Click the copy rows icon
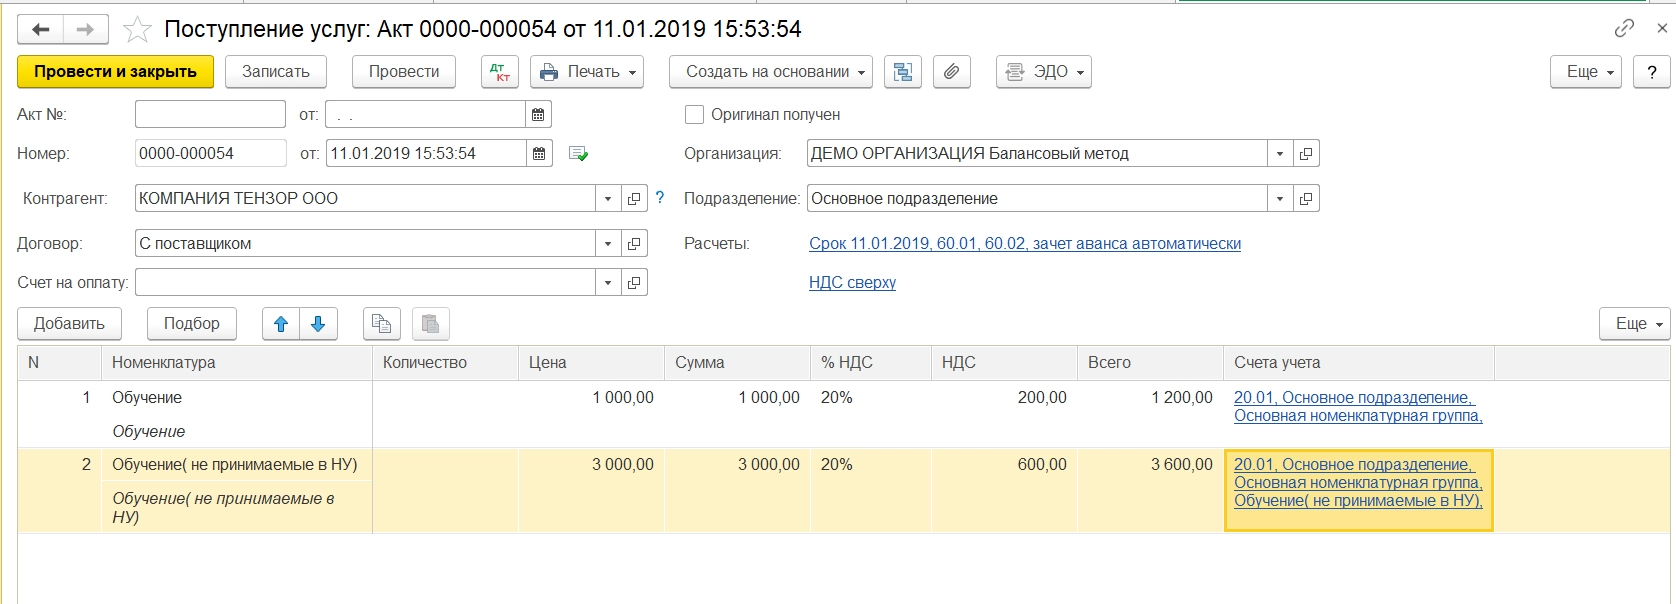This screenshot has width=1676, height=604. coord(381,324)
